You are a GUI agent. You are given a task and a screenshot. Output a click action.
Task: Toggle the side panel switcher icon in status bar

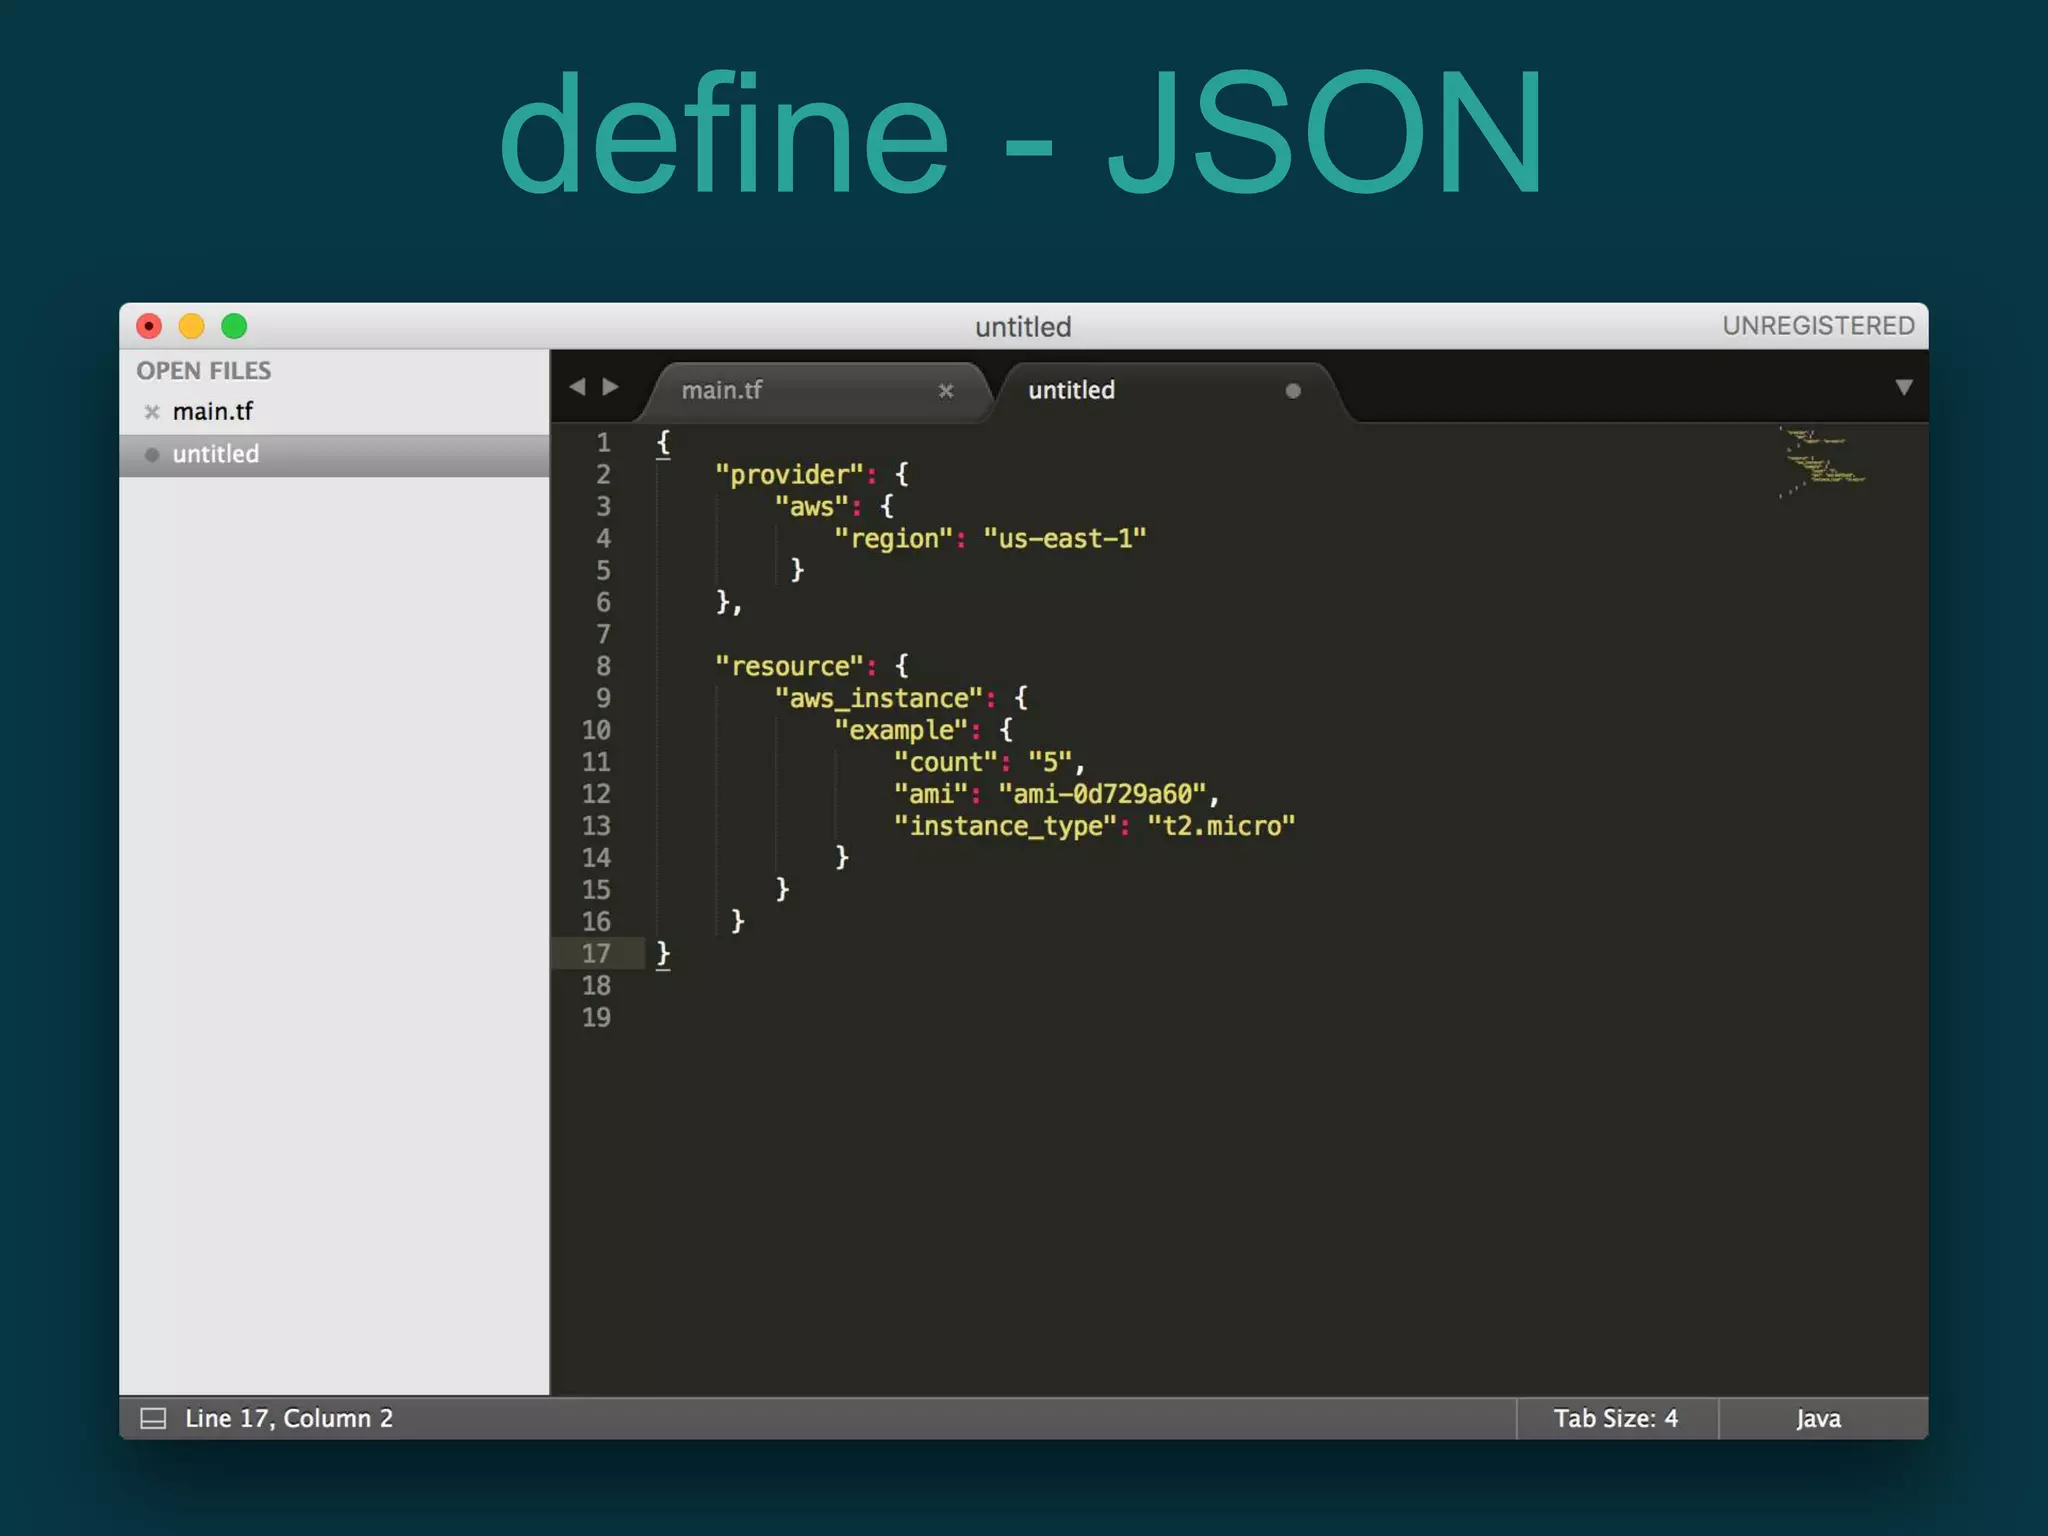(x=153, y=1418)
